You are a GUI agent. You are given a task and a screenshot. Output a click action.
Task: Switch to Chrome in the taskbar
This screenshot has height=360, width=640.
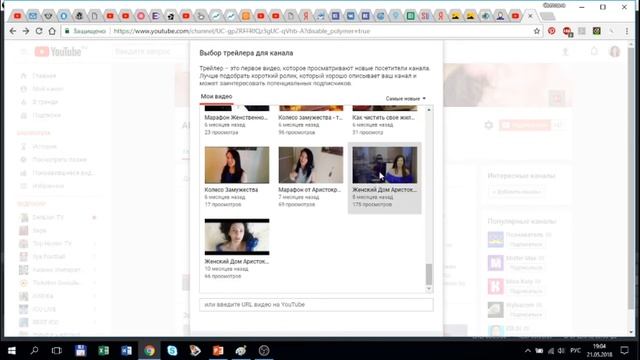(x=149, y=351)
